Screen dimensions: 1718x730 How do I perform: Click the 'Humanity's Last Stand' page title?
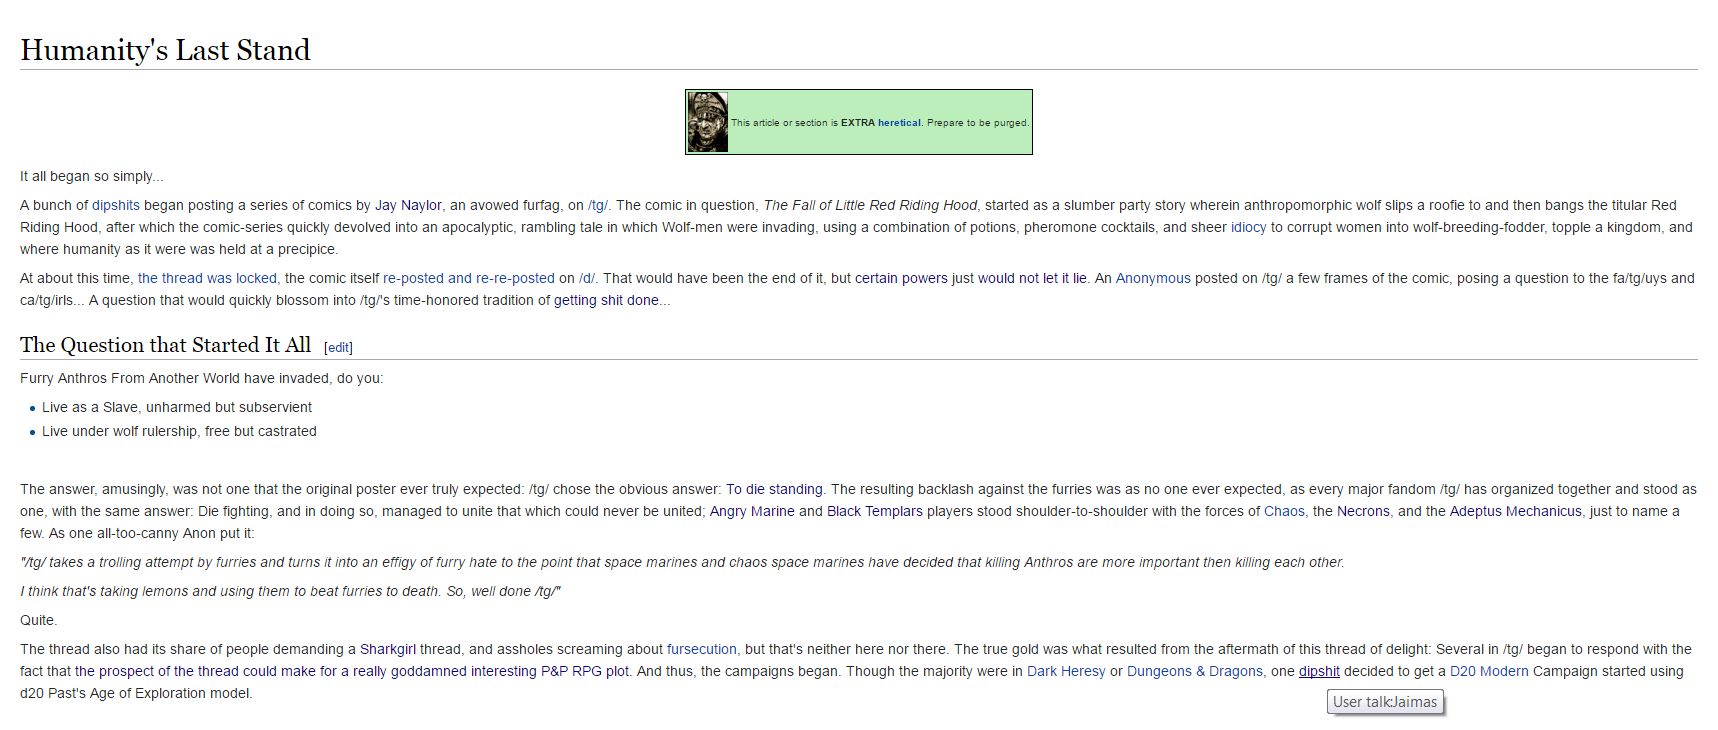pyautogui.click(x=165, y=50)
